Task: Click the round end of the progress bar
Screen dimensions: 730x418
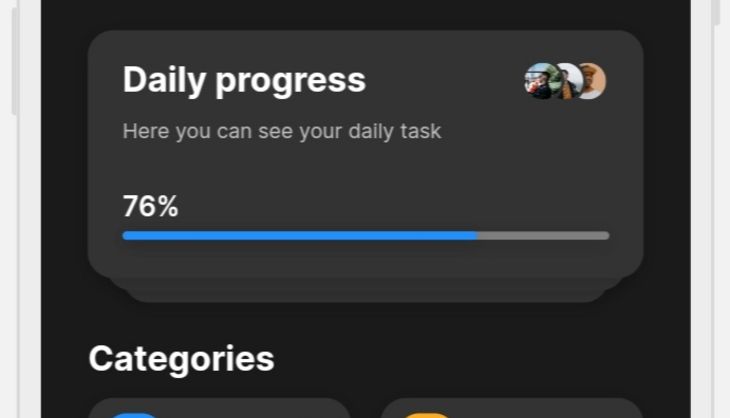Action: (605, 236)
